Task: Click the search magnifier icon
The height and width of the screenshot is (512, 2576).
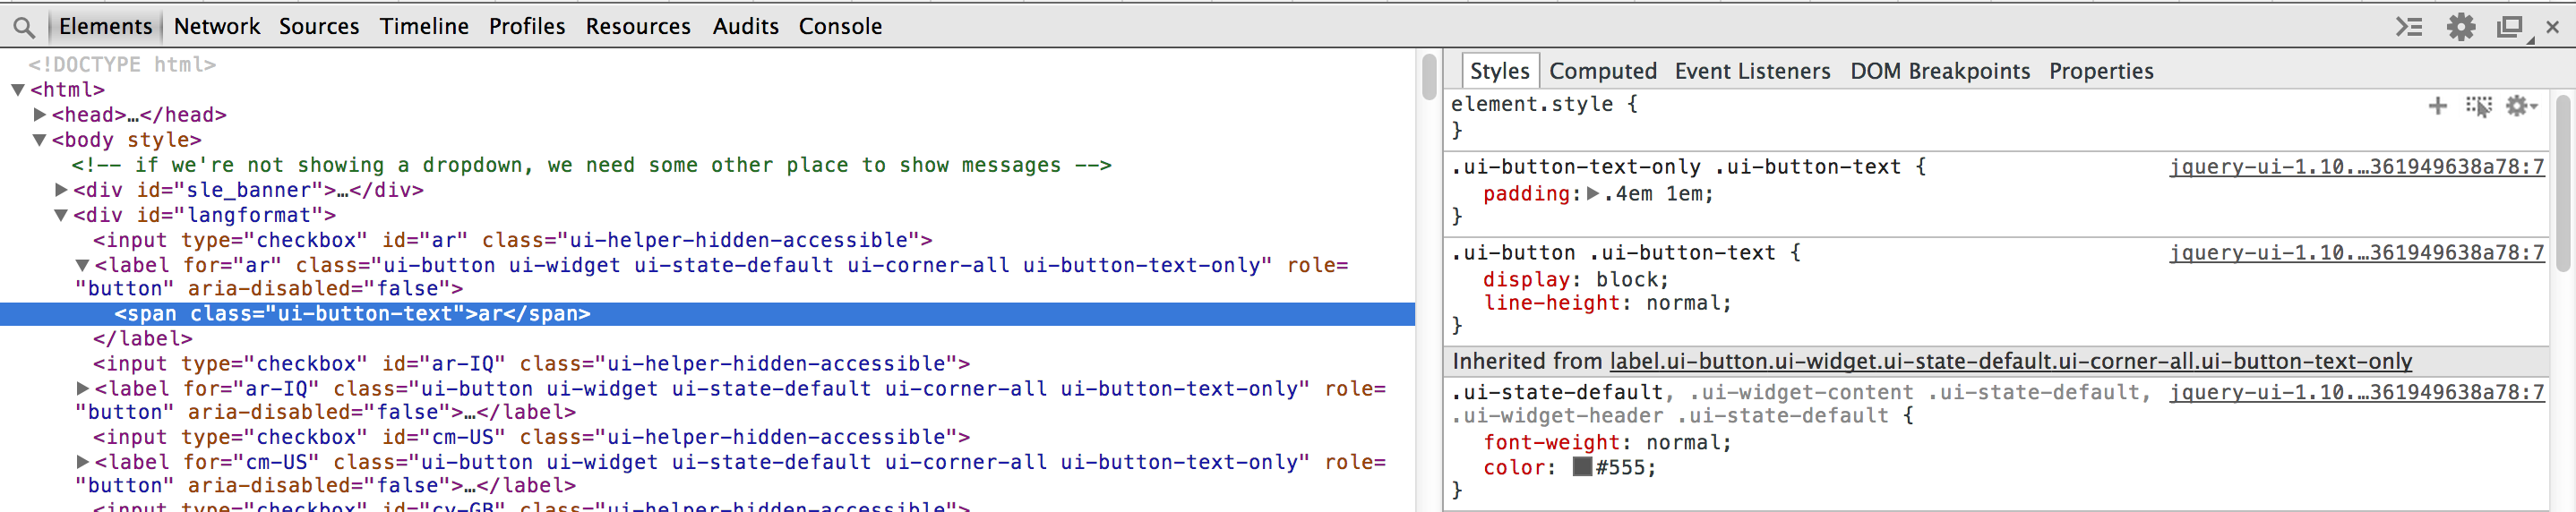Action: pos(24,27)
